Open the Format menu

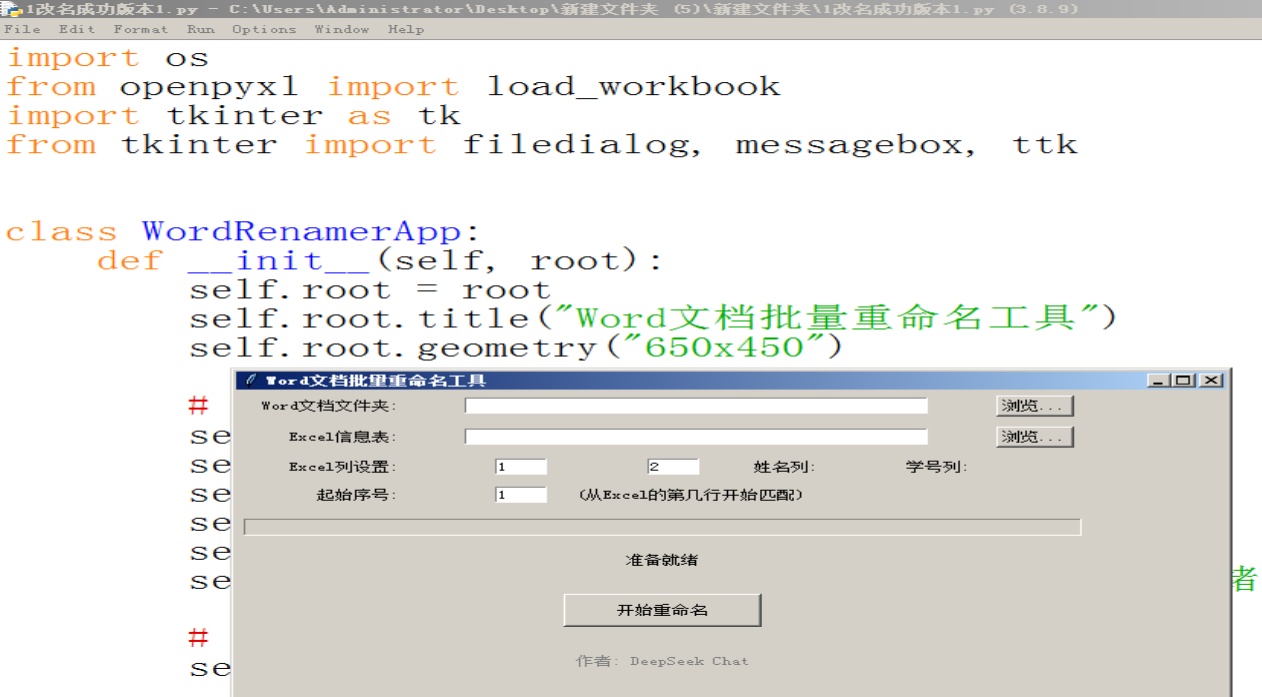click(x=140, y=29)
